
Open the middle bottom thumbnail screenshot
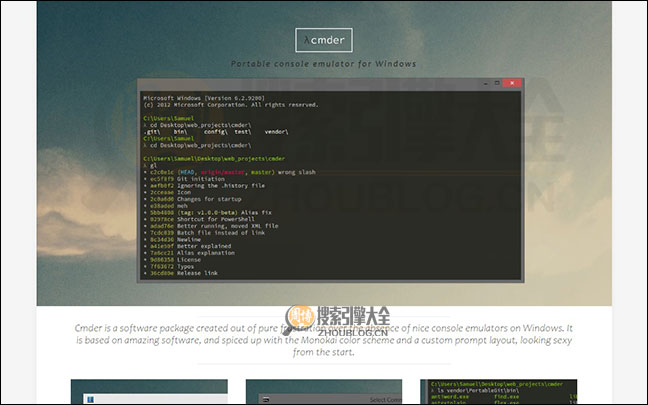coord(324,391)
